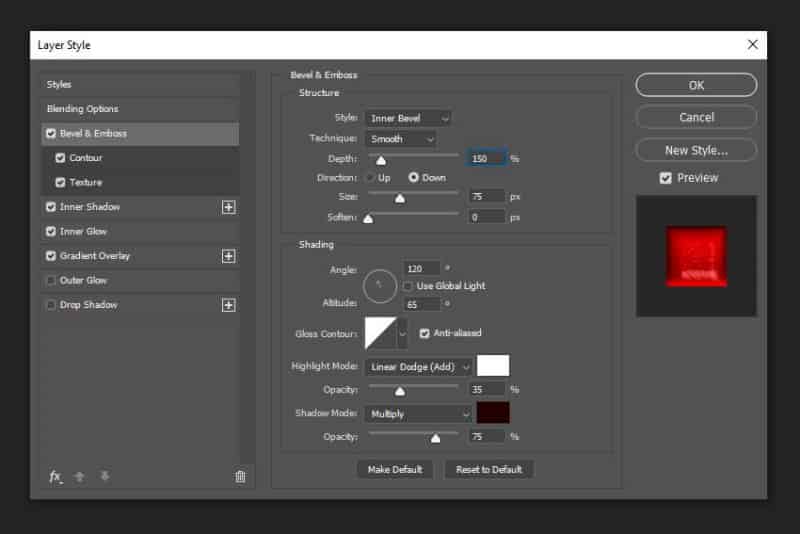Viewport: 800px width, 534px height.
Task: Click the white highlight color swatch
Action: [493, 366]
